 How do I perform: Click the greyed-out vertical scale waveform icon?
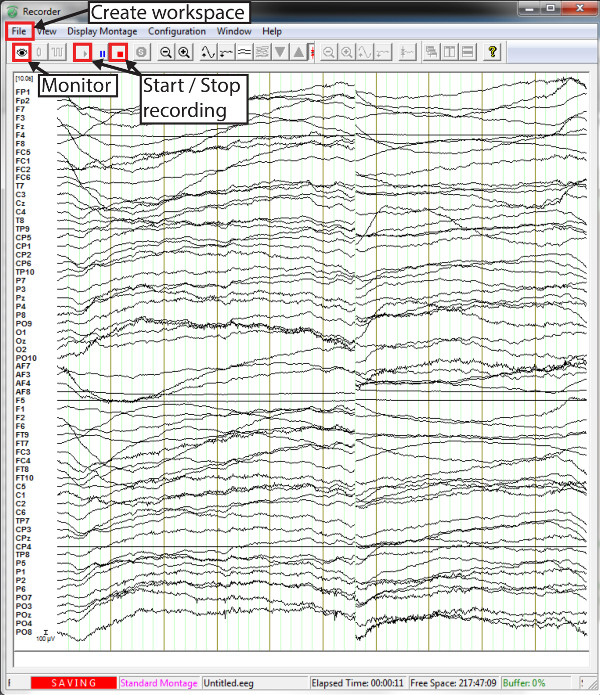point(406,52)
